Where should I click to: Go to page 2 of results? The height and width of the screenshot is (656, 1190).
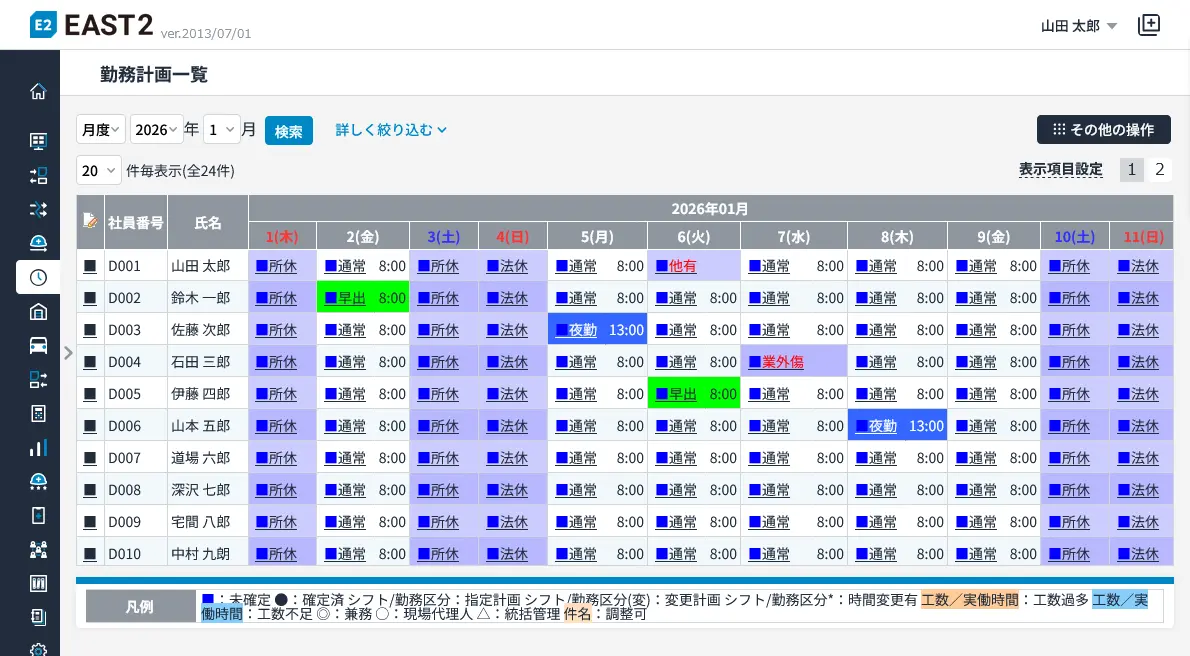point(1160,169)
